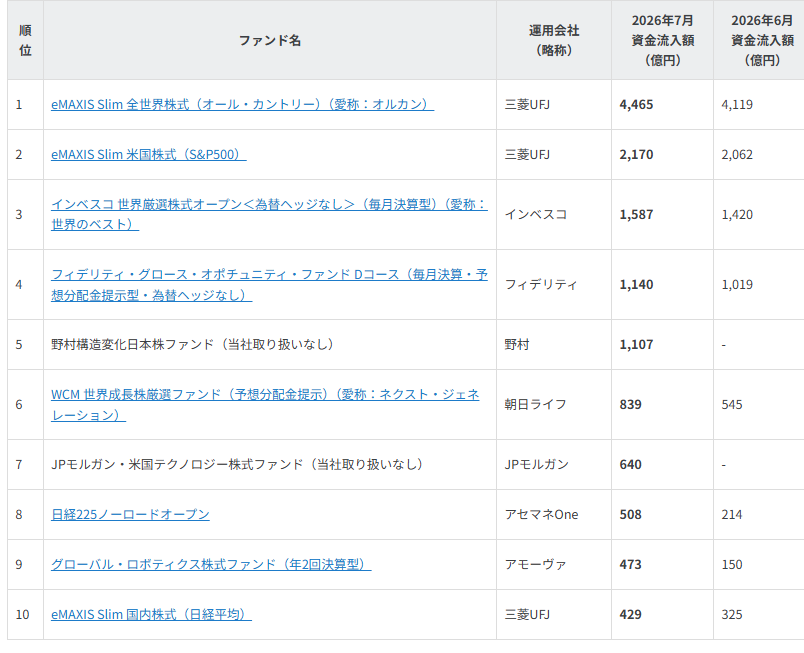804x653 pixels.
Task: Open インベスコ 世界厳選株式オープン fund link
Action: coord(270,214)
